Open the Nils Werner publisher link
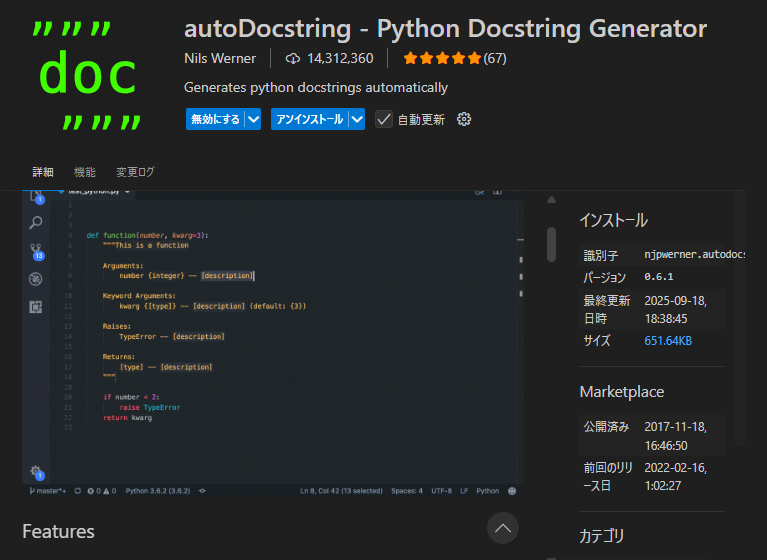Image resolution: width=767 pixels, height=560 pixels. [x=220, y=58]
